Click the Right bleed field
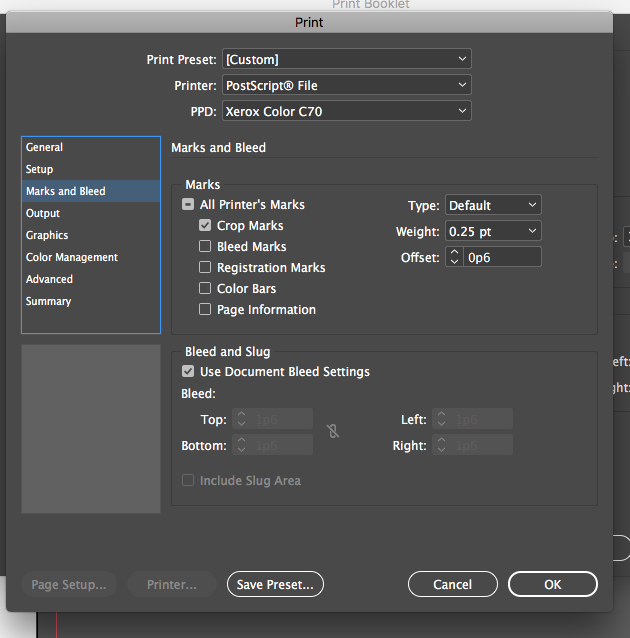The height and width of the screenshot is (638, 630). coord(481,445)
